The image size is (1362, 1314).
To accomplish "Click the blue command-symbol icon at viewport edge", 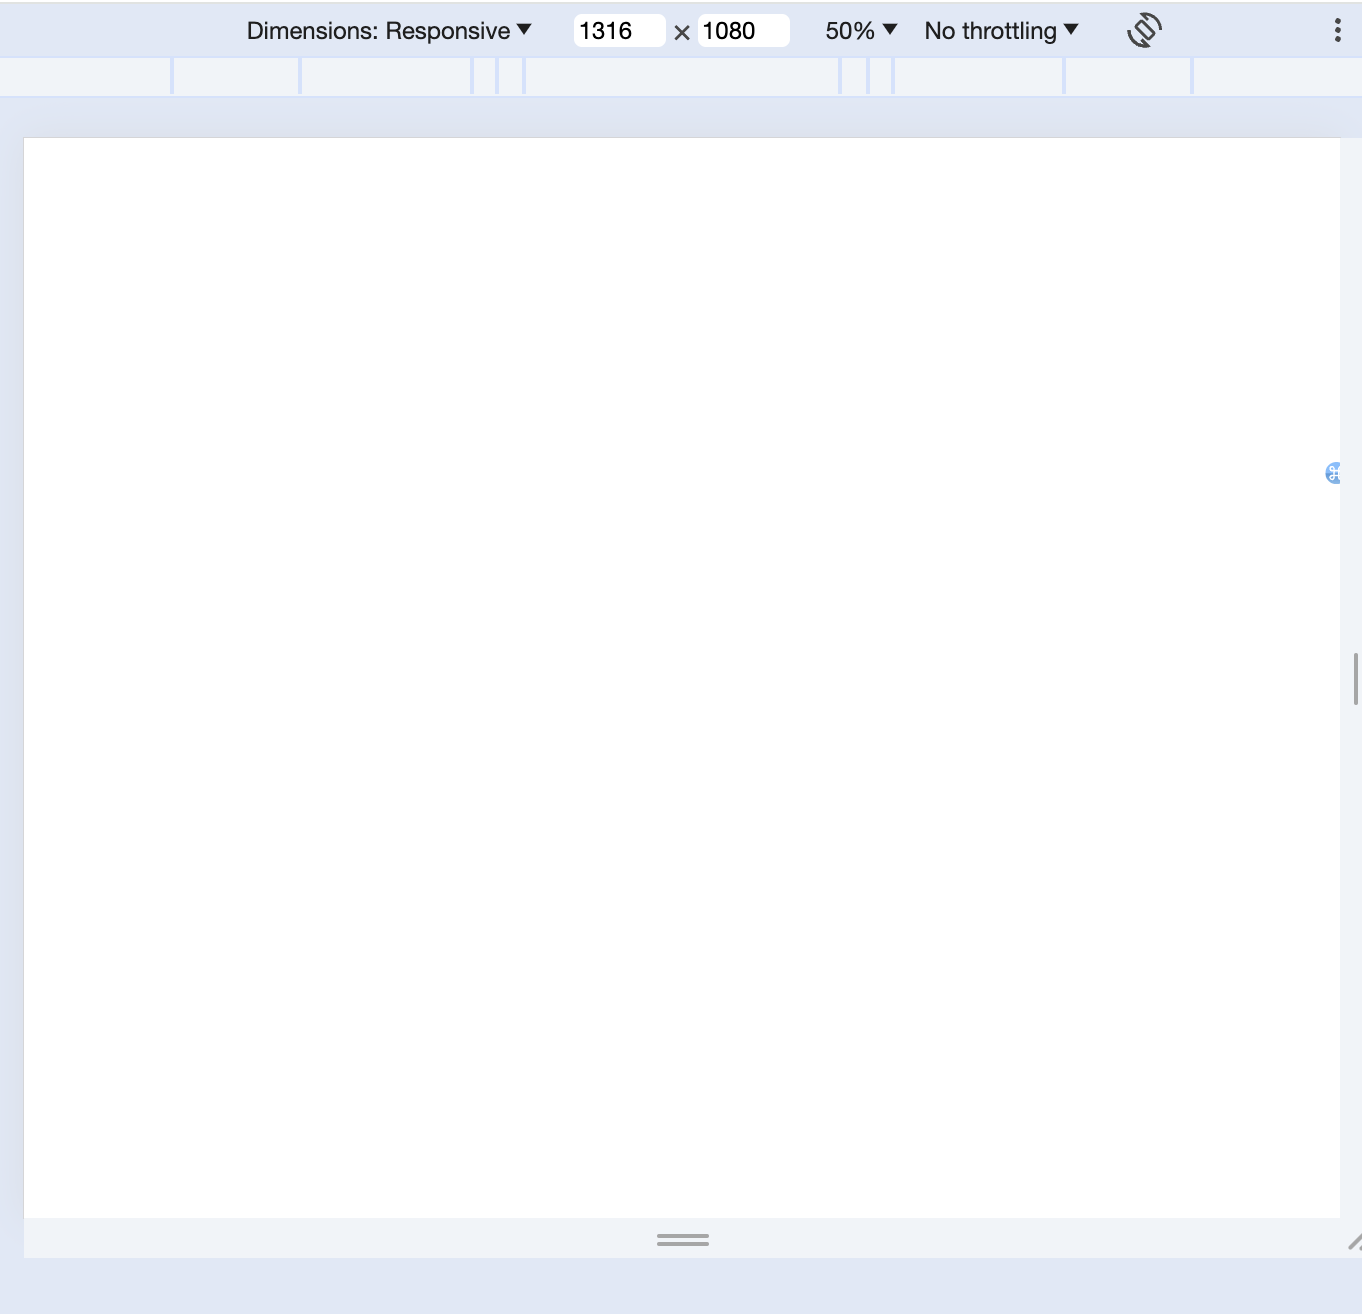I will point(1333,473).
